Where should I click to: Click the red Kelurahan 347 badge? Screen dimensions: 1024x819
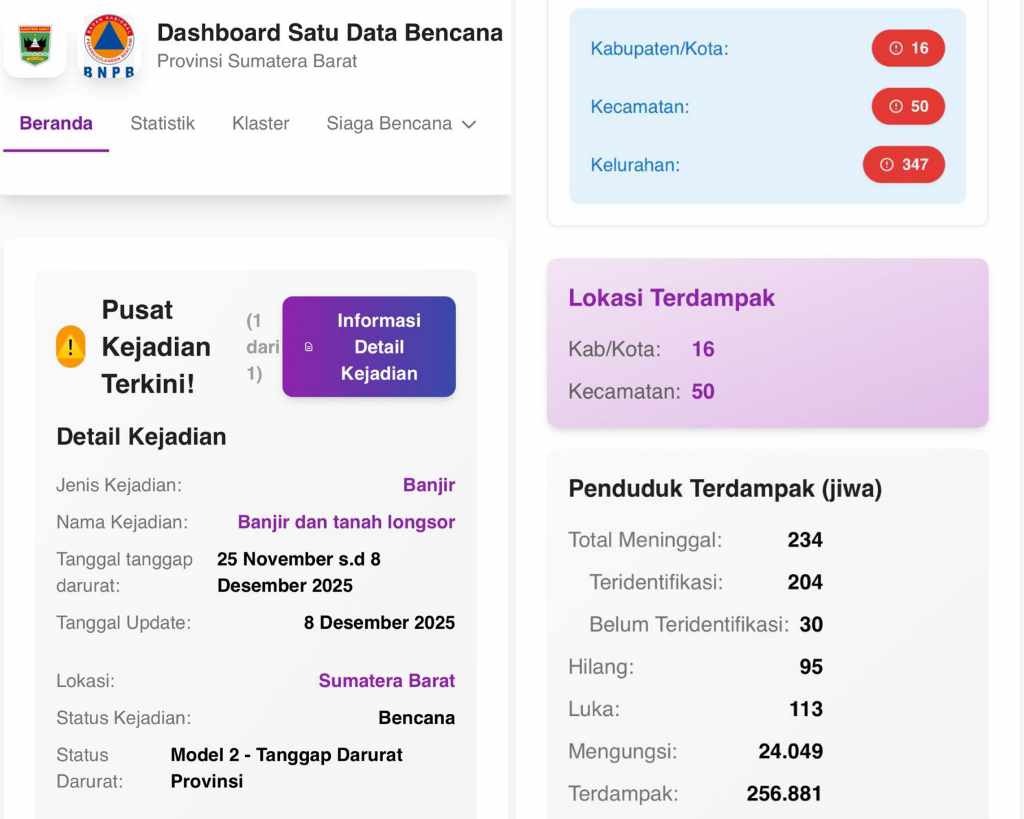point(903,164)
